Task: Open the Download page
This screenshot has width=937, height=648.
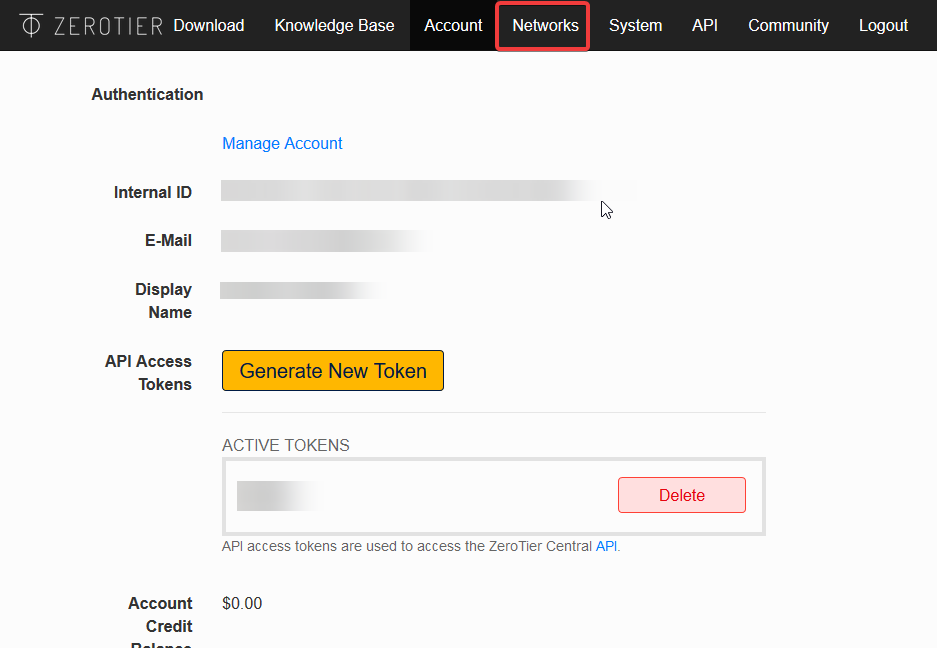Action: click(209, 26)
